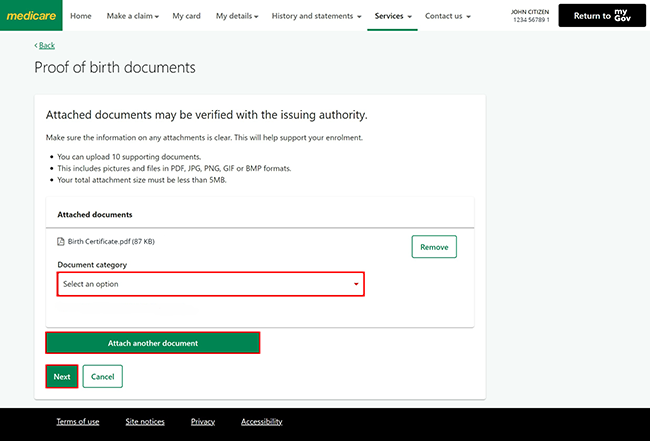Open the Services menu
Viewport: 650px width, 441px height.
click(393, 16)
